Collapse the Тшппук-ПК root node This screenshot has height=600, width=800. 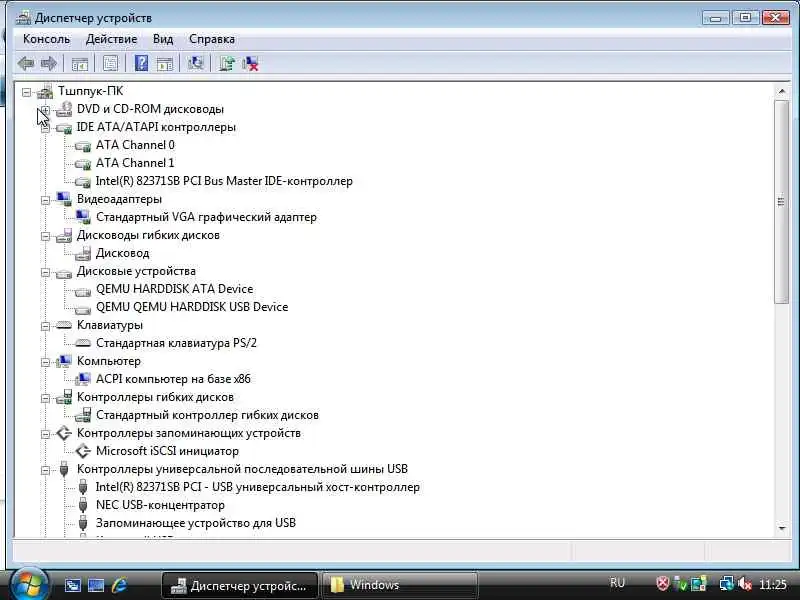pos(26,92)
